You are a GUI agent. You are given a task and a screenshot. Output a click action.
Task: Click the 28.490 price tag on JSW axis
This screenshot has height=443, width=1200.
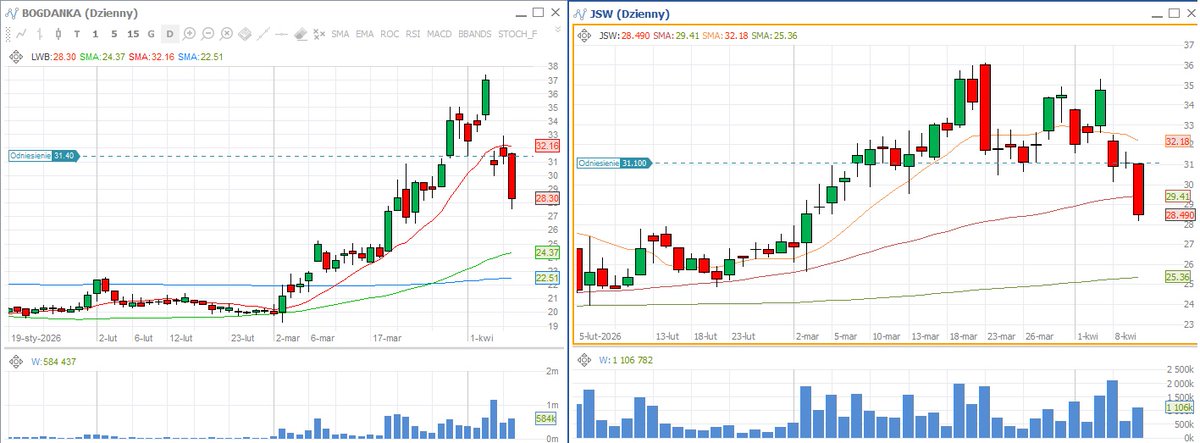coord(1180,215)
